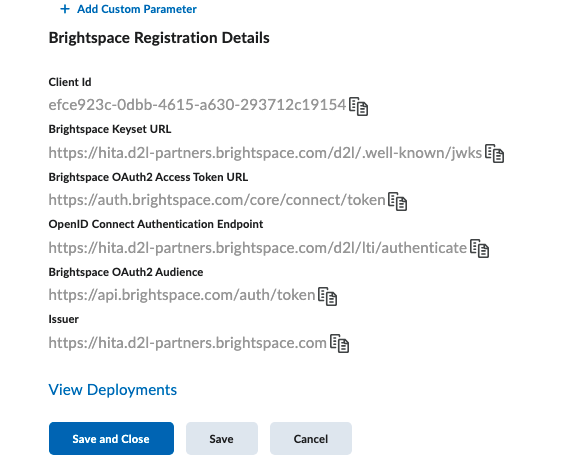Click the Issuer value https://hita.d2l-partners.brightspace.com

pos(188,343)
